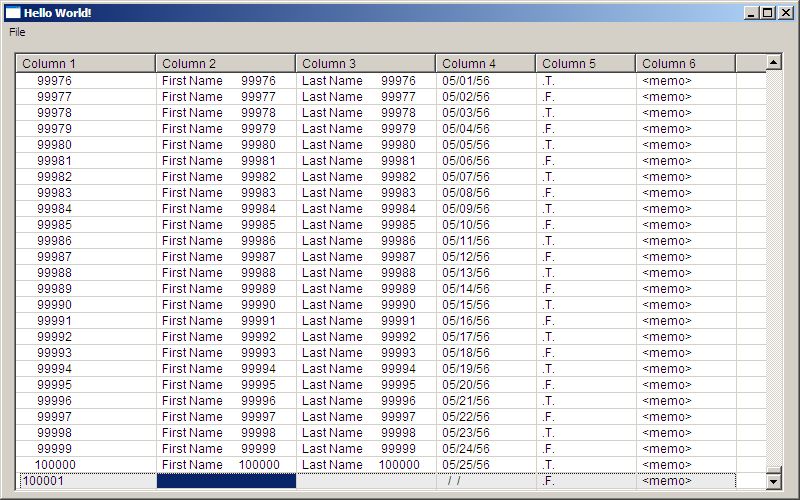Open the File menu
Image resolution: width=800 pixels, height=500 pixels.
(17, 32)
